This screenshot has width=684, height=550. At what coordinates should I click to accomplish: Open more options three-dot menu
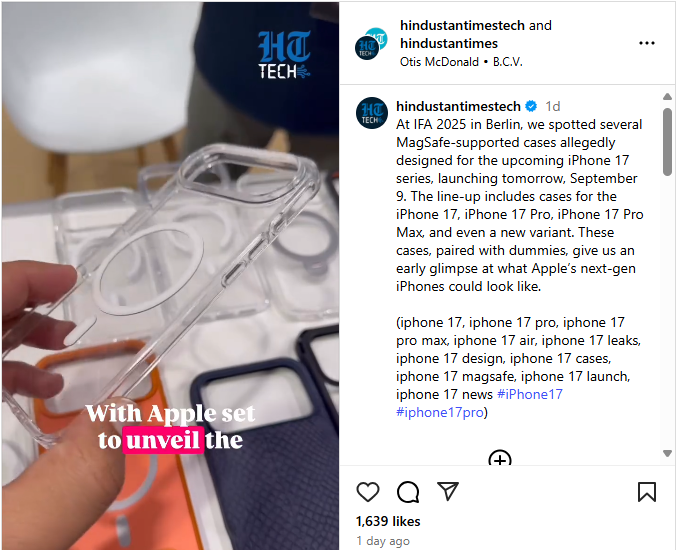click(x=646, y=43)
